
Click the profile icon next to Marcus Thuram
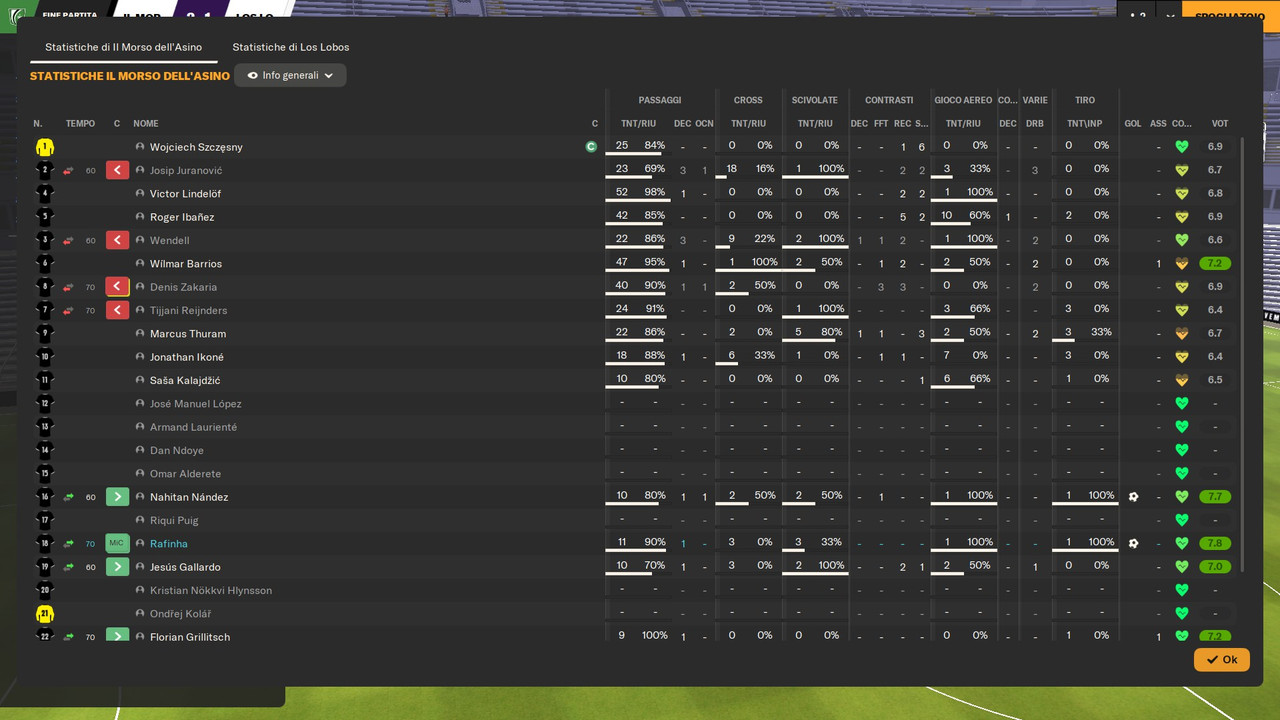pyautogui.click(x=140, y=334)
